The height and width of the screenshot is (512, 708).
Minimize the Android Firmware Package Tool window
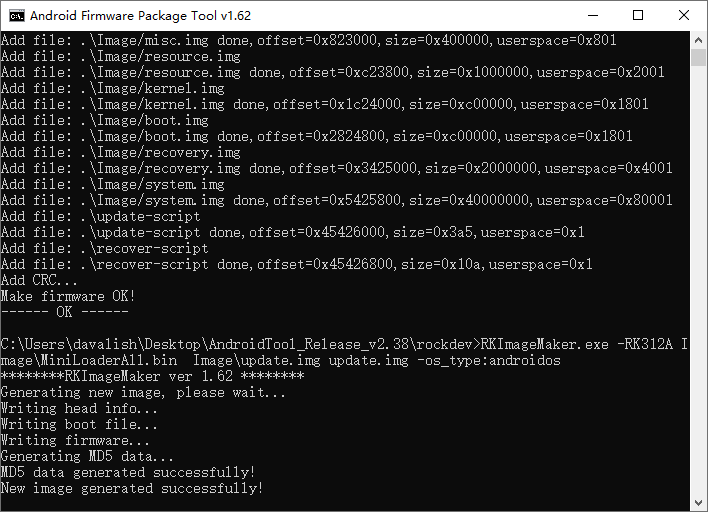[x=592, y=15]
